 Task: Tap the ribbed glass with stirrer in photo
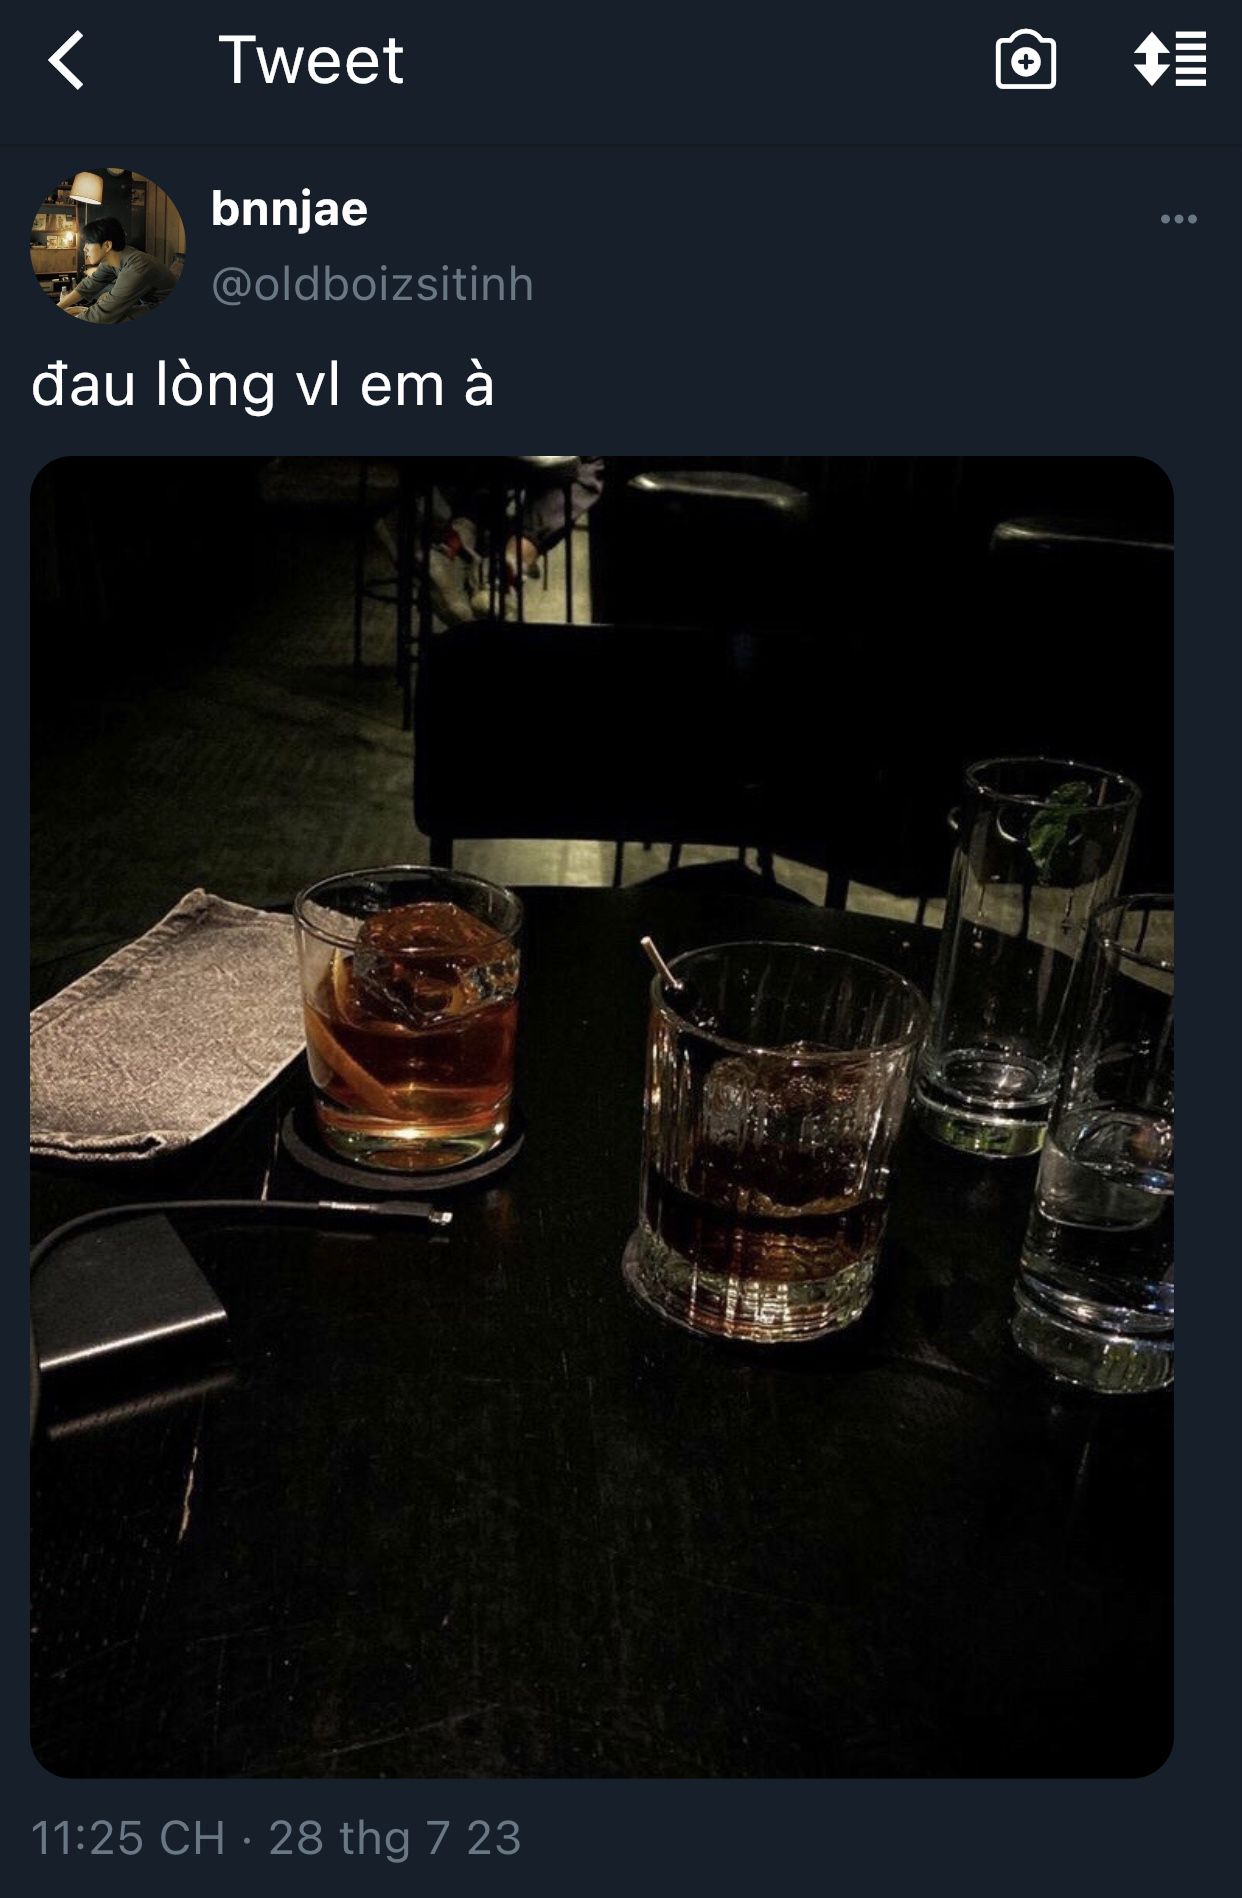[x=772, y=1140]
